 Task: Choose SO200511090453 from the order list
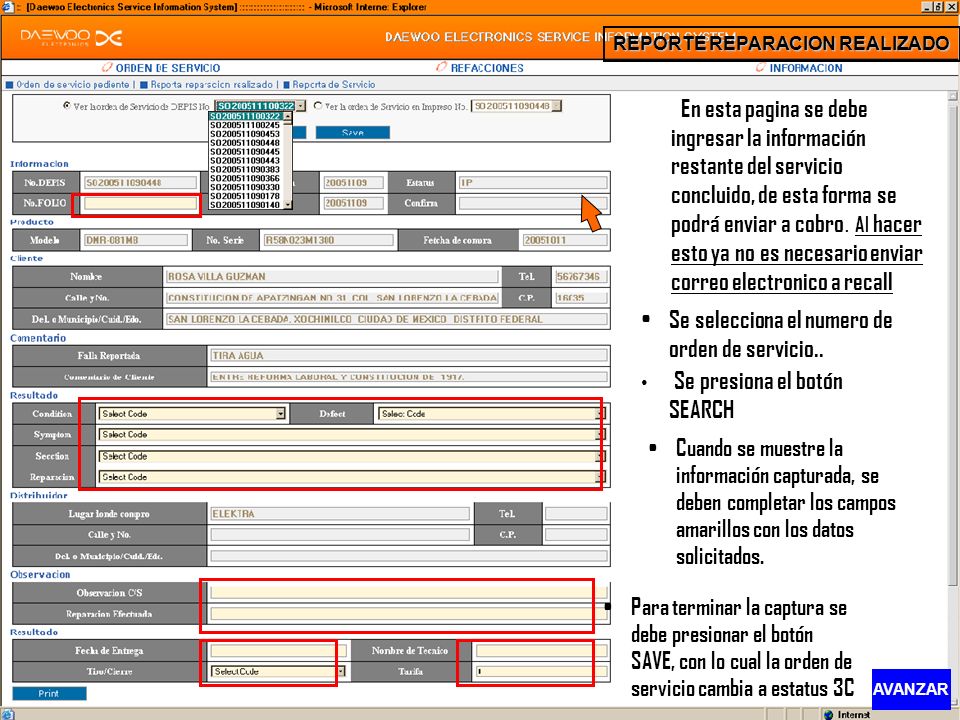point(245,133)
